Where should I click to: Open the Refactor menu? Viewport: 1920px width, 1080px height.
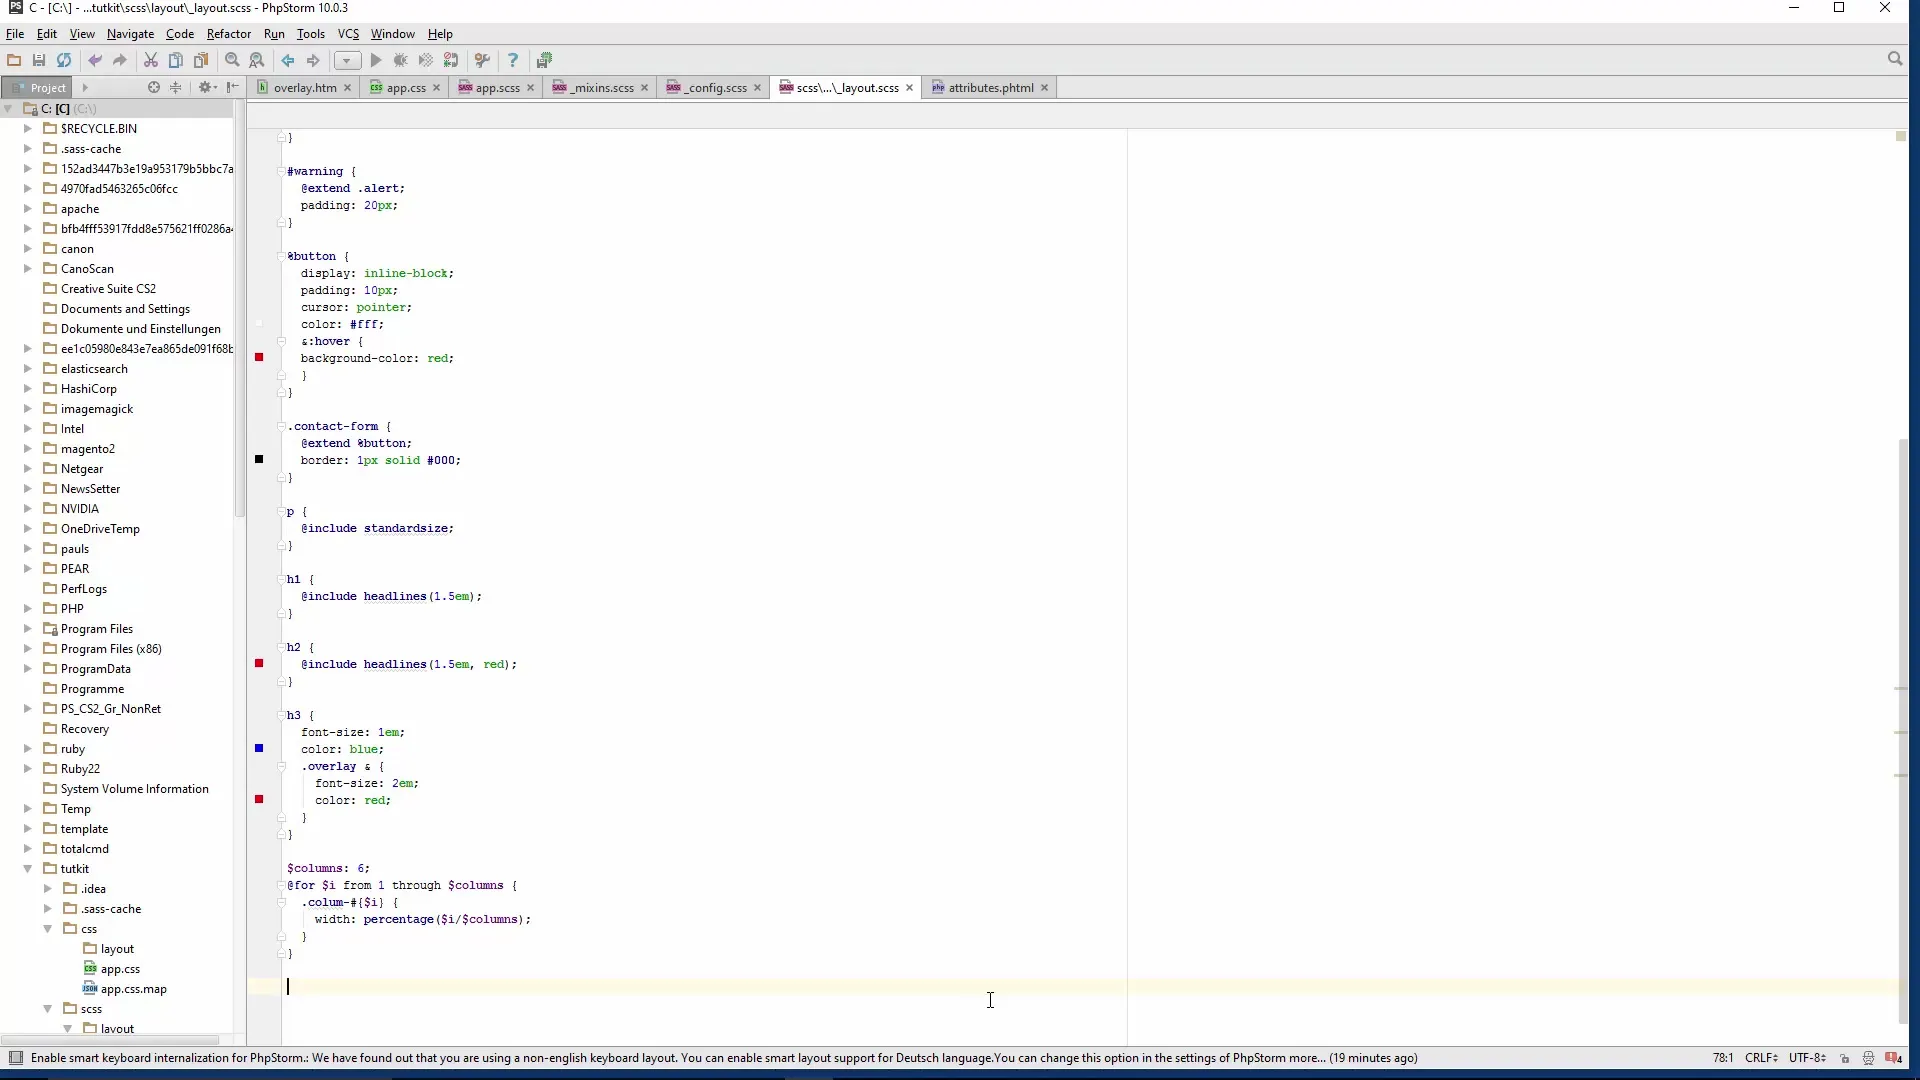tap(228, 34)
